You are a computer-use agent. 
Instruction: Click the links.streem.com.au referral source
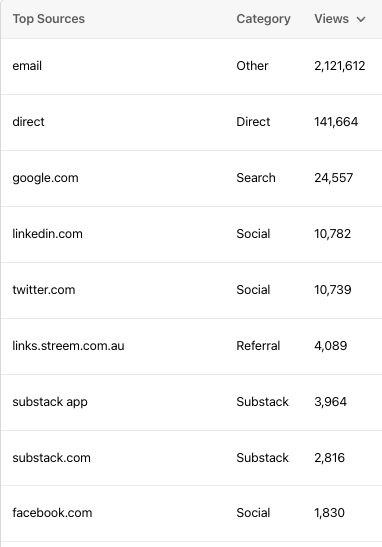pos(68,346)
